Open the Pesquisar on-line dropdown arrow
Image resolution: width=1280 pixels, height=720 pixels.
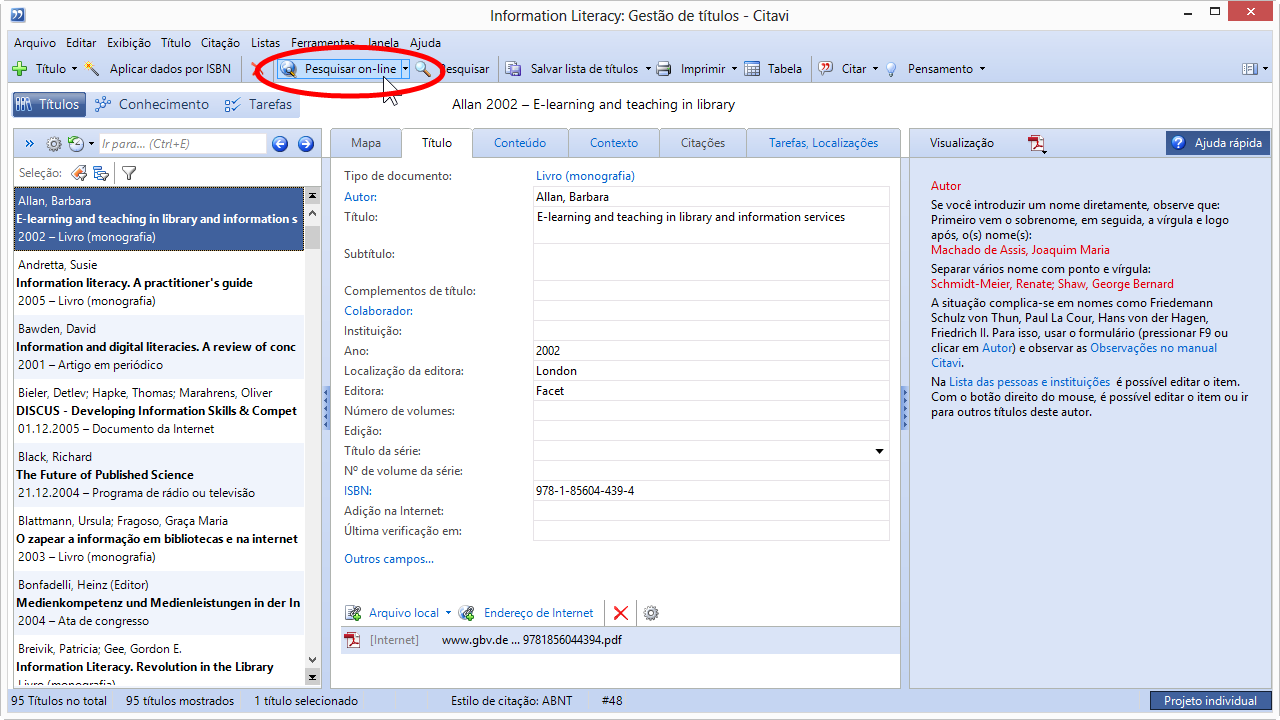point(405,69)
